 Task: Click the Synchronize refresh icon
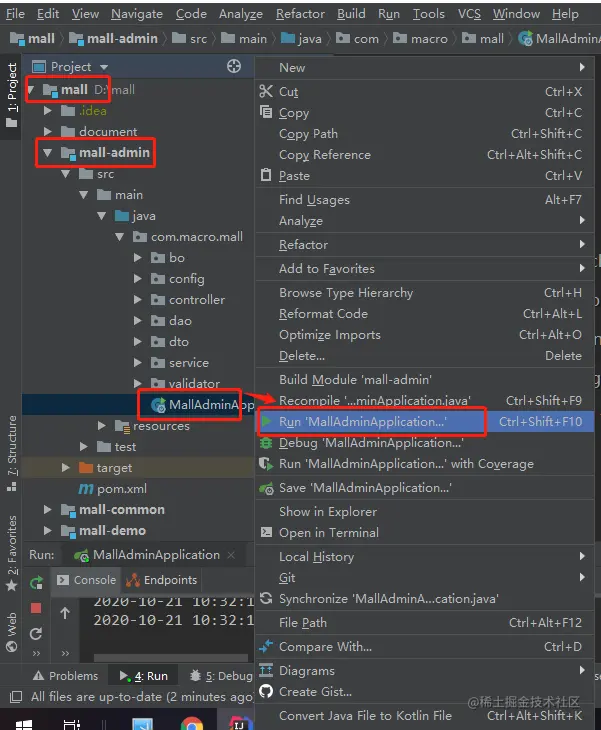[x=266, y=598]
